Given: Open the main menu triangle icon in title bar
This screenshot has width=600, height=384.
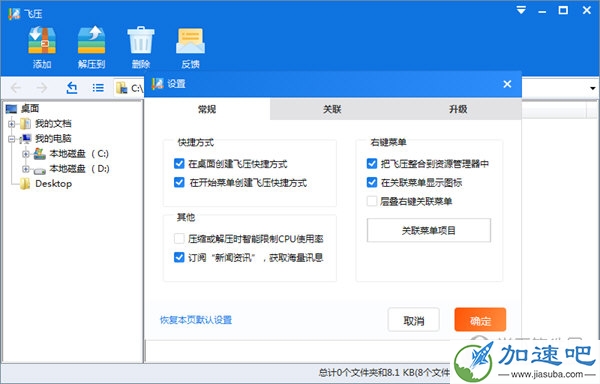Looking at the screenshot, I should point(521,10).
